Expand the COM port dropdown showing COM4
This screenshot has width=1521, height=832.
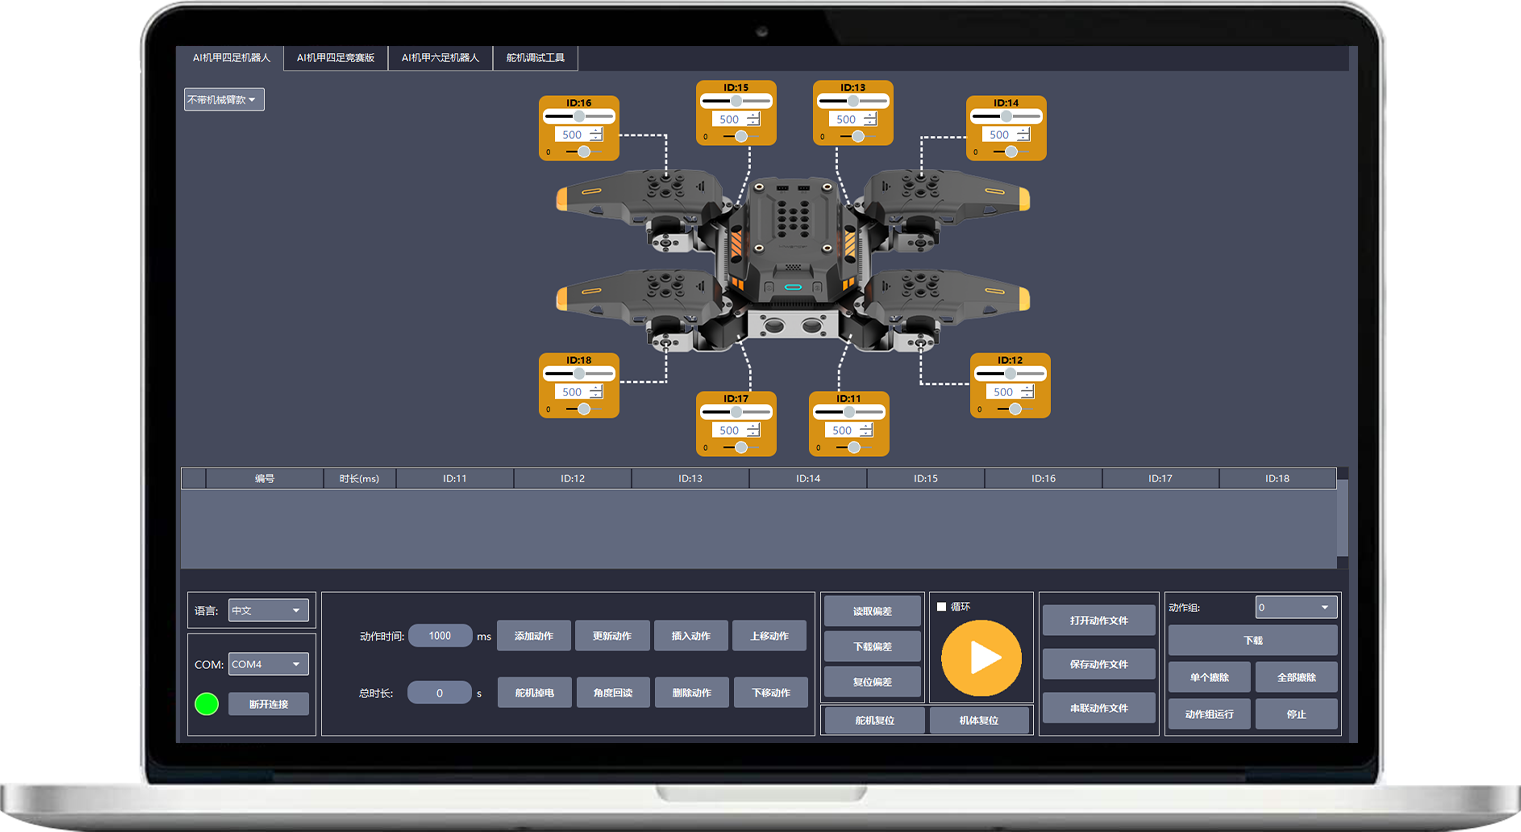[268, 664]
